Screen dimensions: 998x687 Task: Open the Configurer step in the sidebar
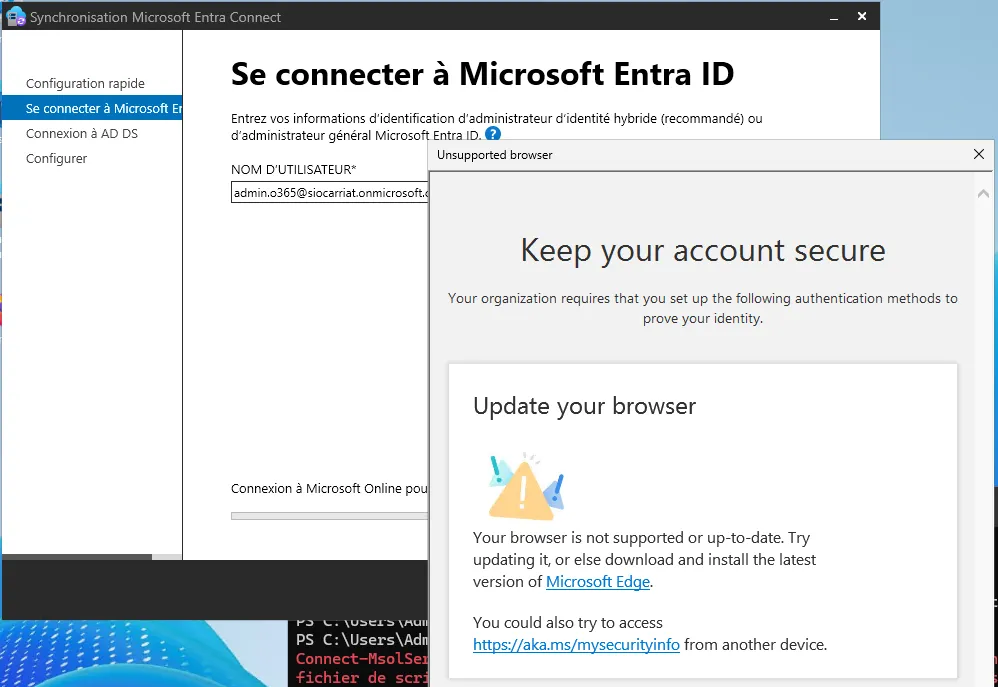[x=56, y=158]
